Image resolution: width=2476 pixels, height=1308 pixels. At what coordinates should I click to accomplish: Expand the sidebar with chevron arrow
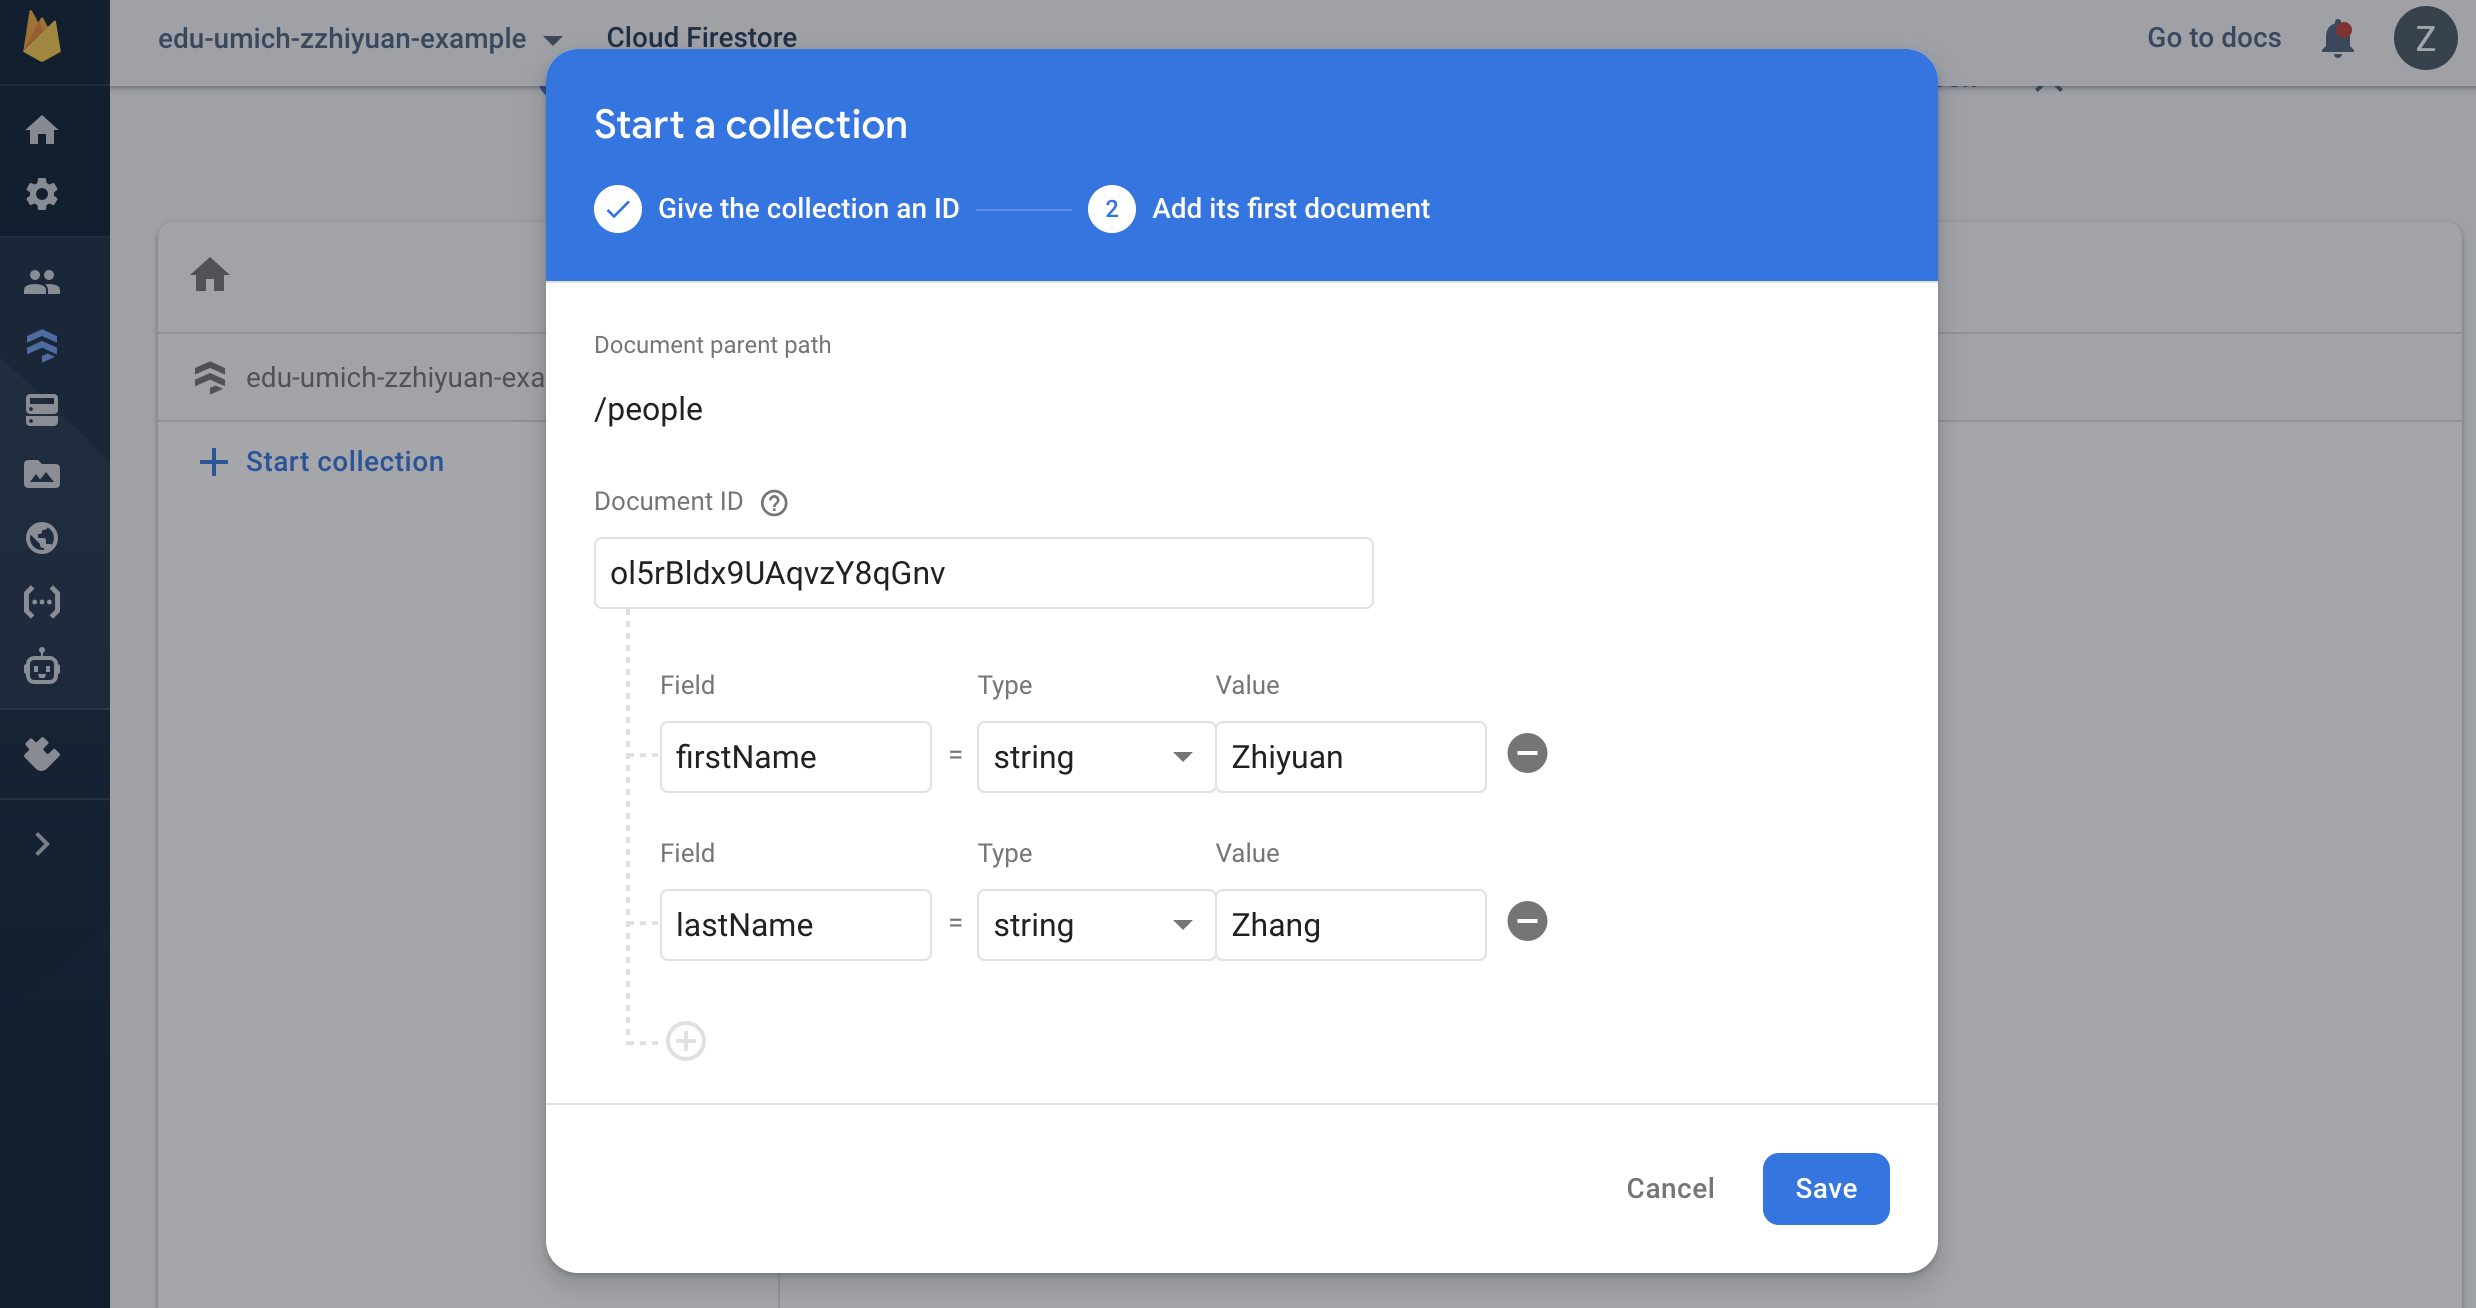(42, 844)
